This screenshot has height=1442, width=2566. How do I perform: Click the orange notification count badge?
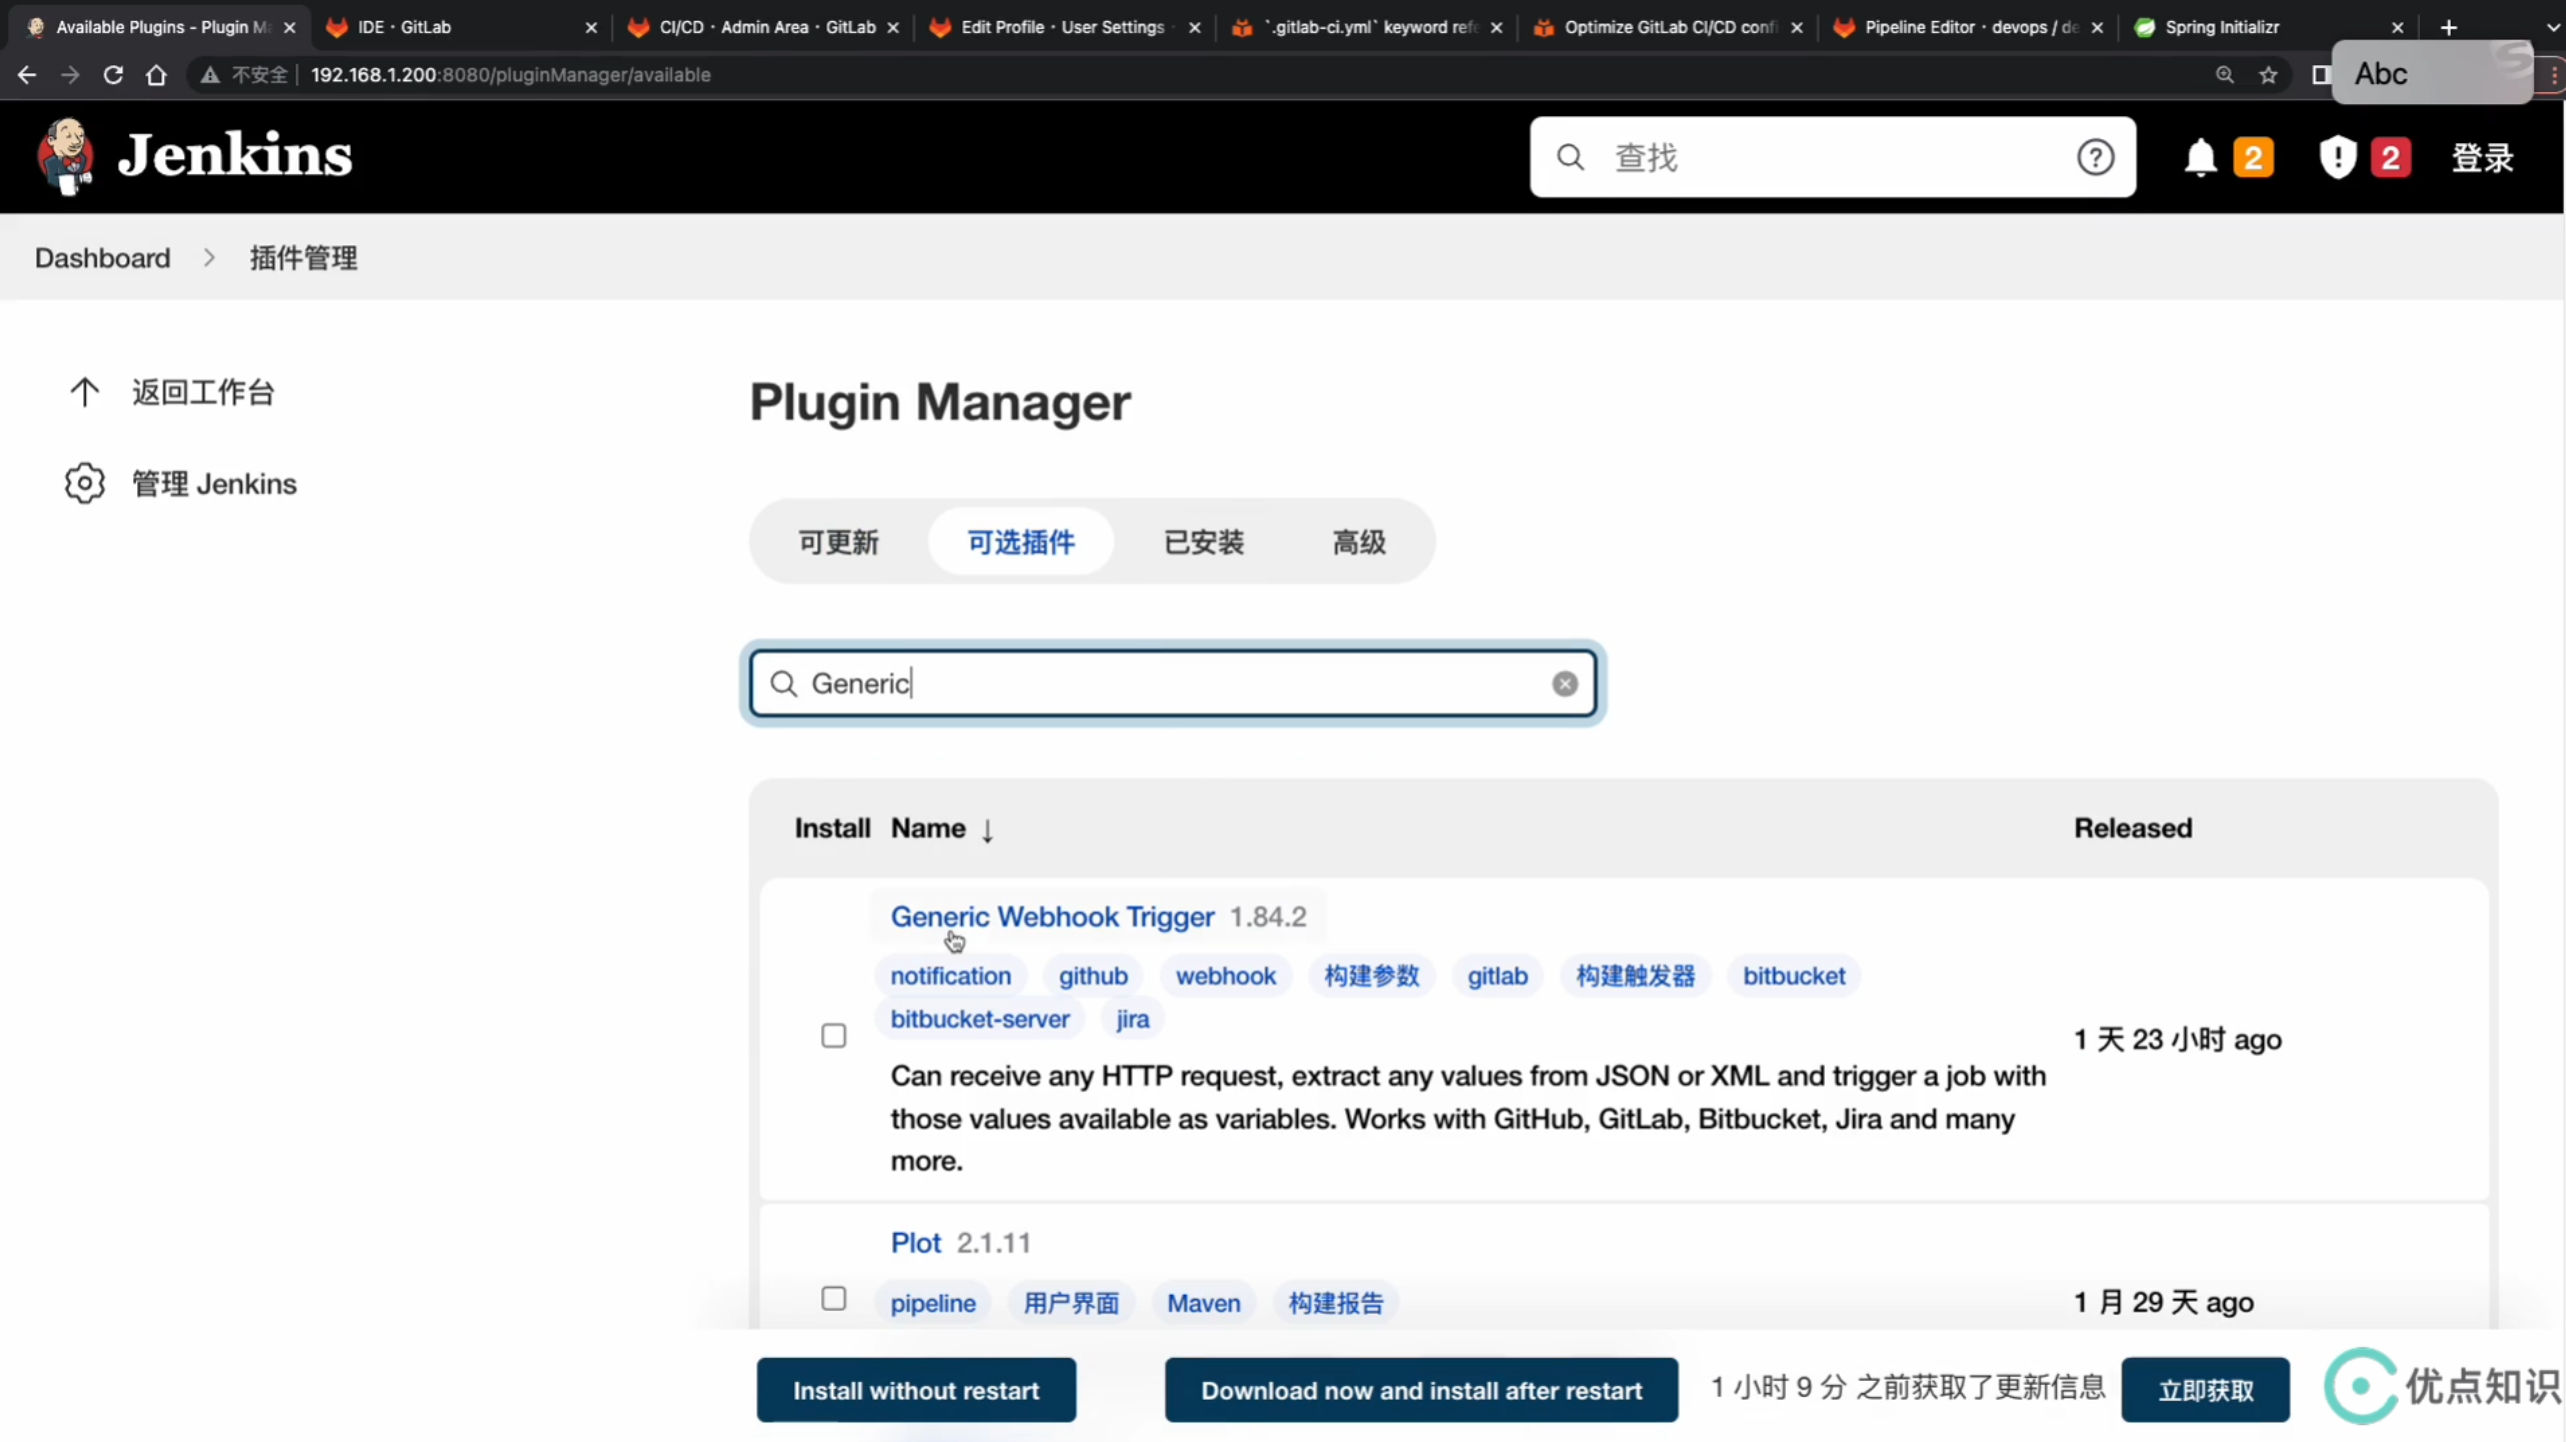tap(2253, 157)
